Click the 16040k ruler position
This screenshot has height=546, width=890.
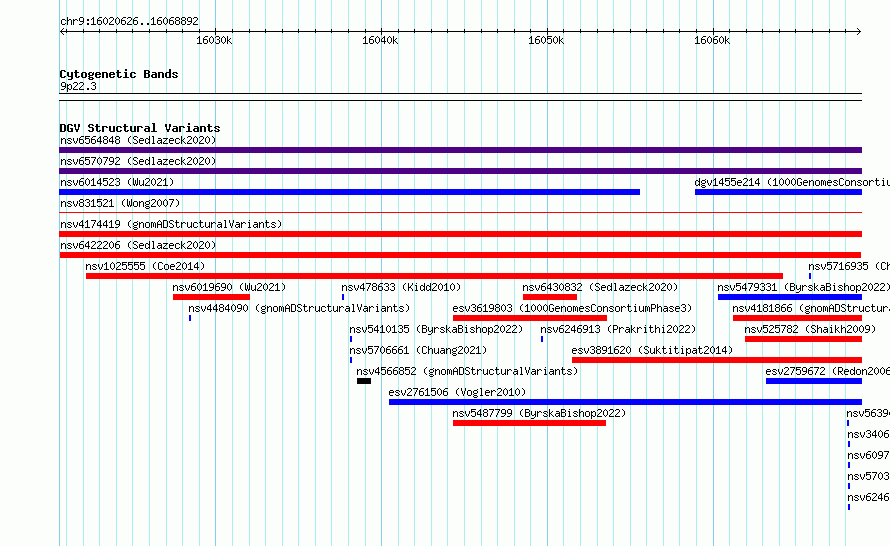click(380, 40)
